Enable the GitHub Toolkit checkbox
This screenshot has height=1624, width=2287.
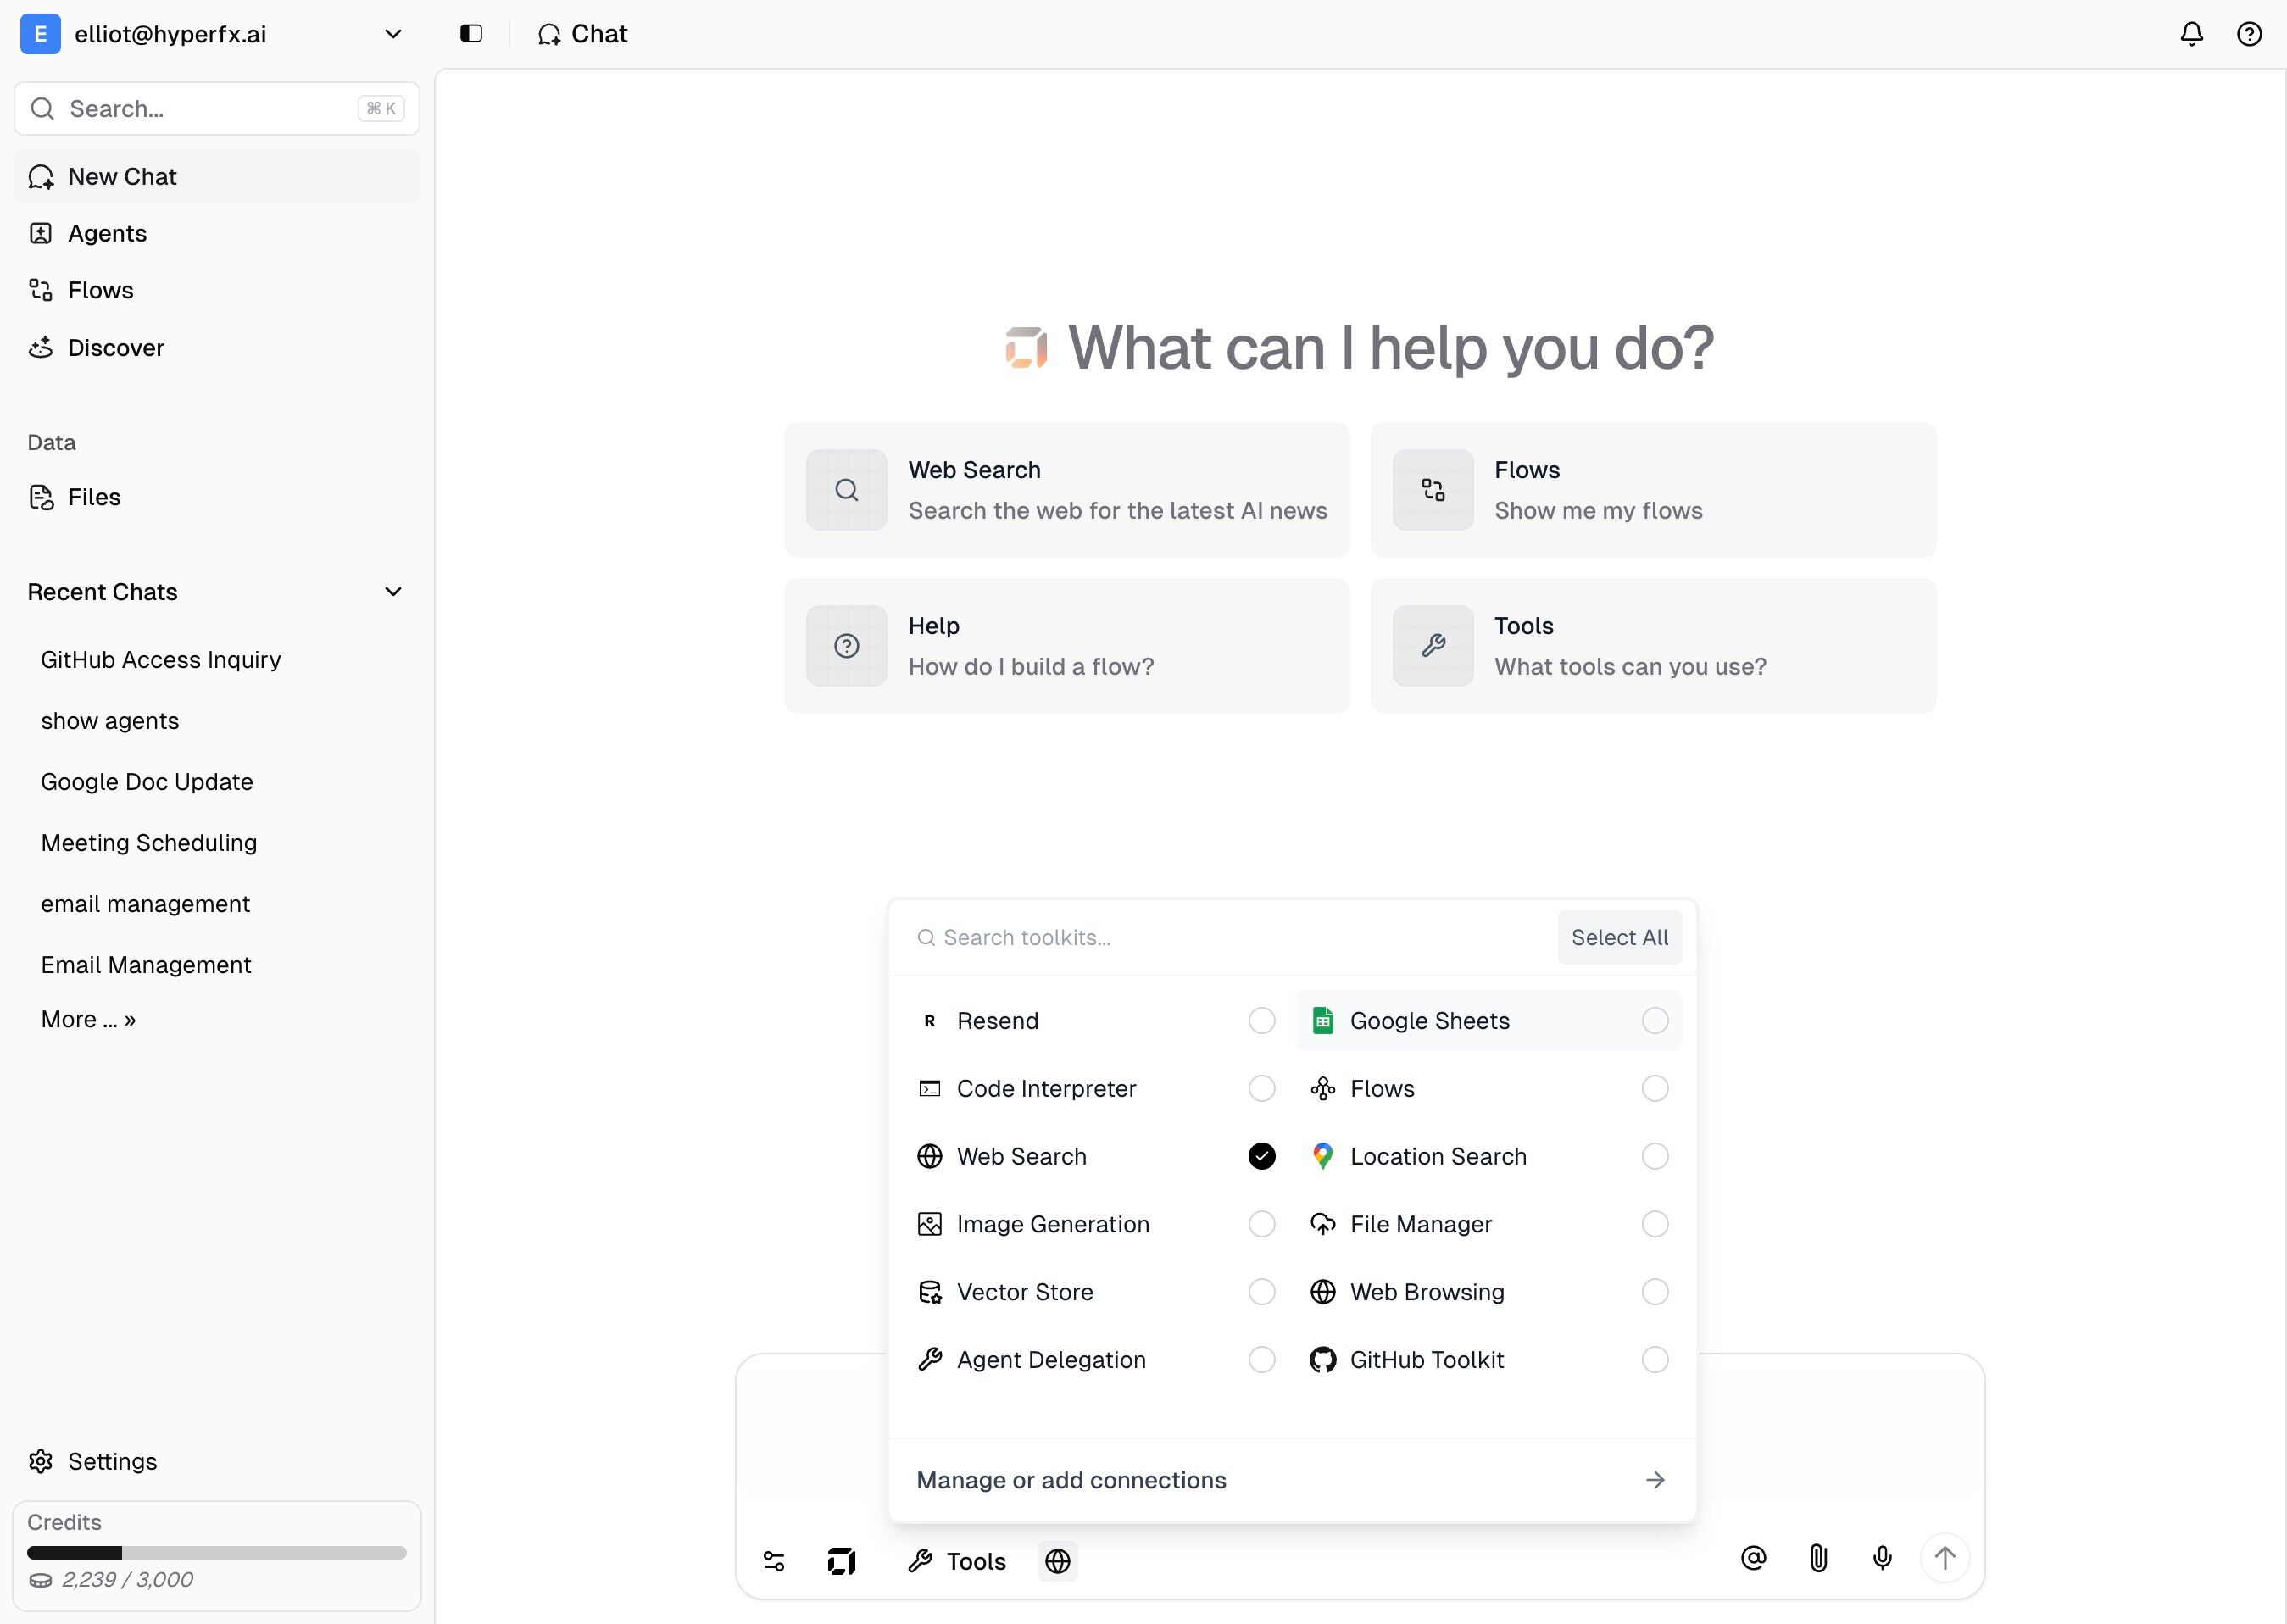1655,1360
